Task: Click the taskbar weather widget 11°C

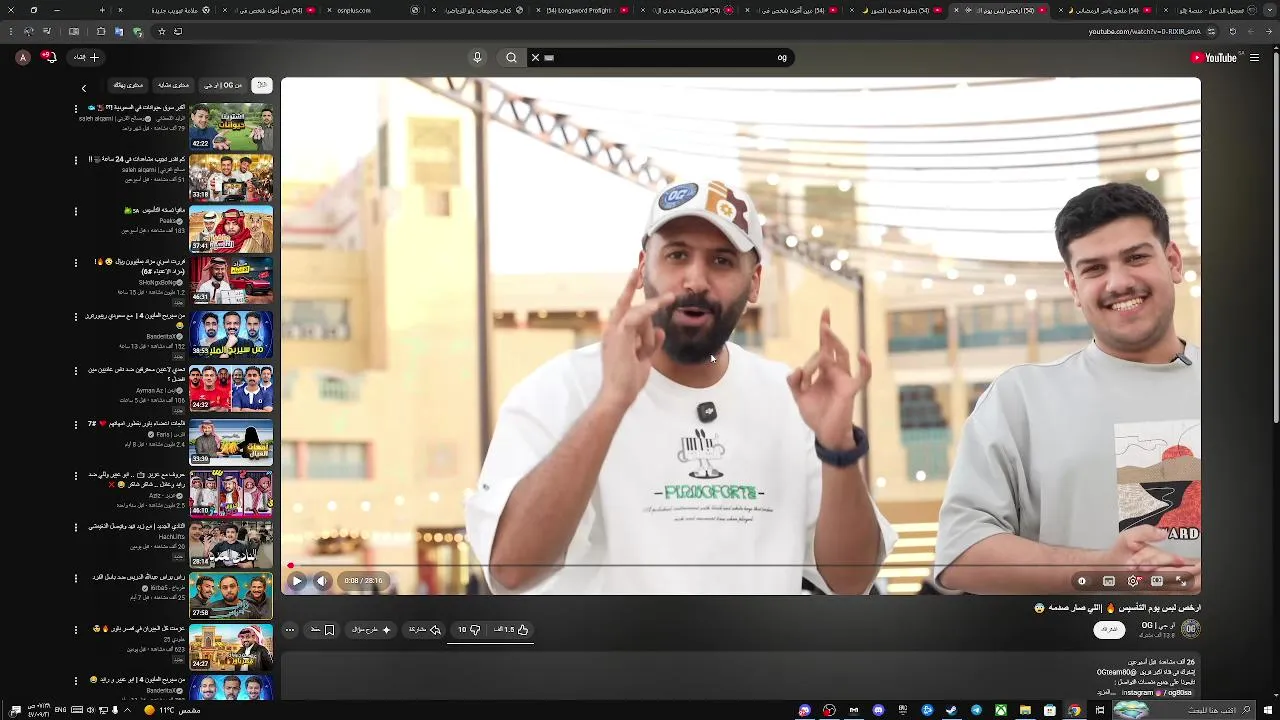Action: 172,710
